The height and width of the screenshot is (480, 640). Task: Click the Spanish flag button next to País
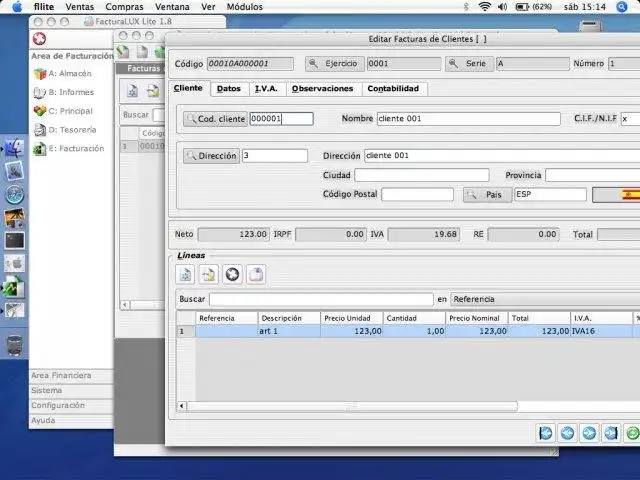point(616,195)
